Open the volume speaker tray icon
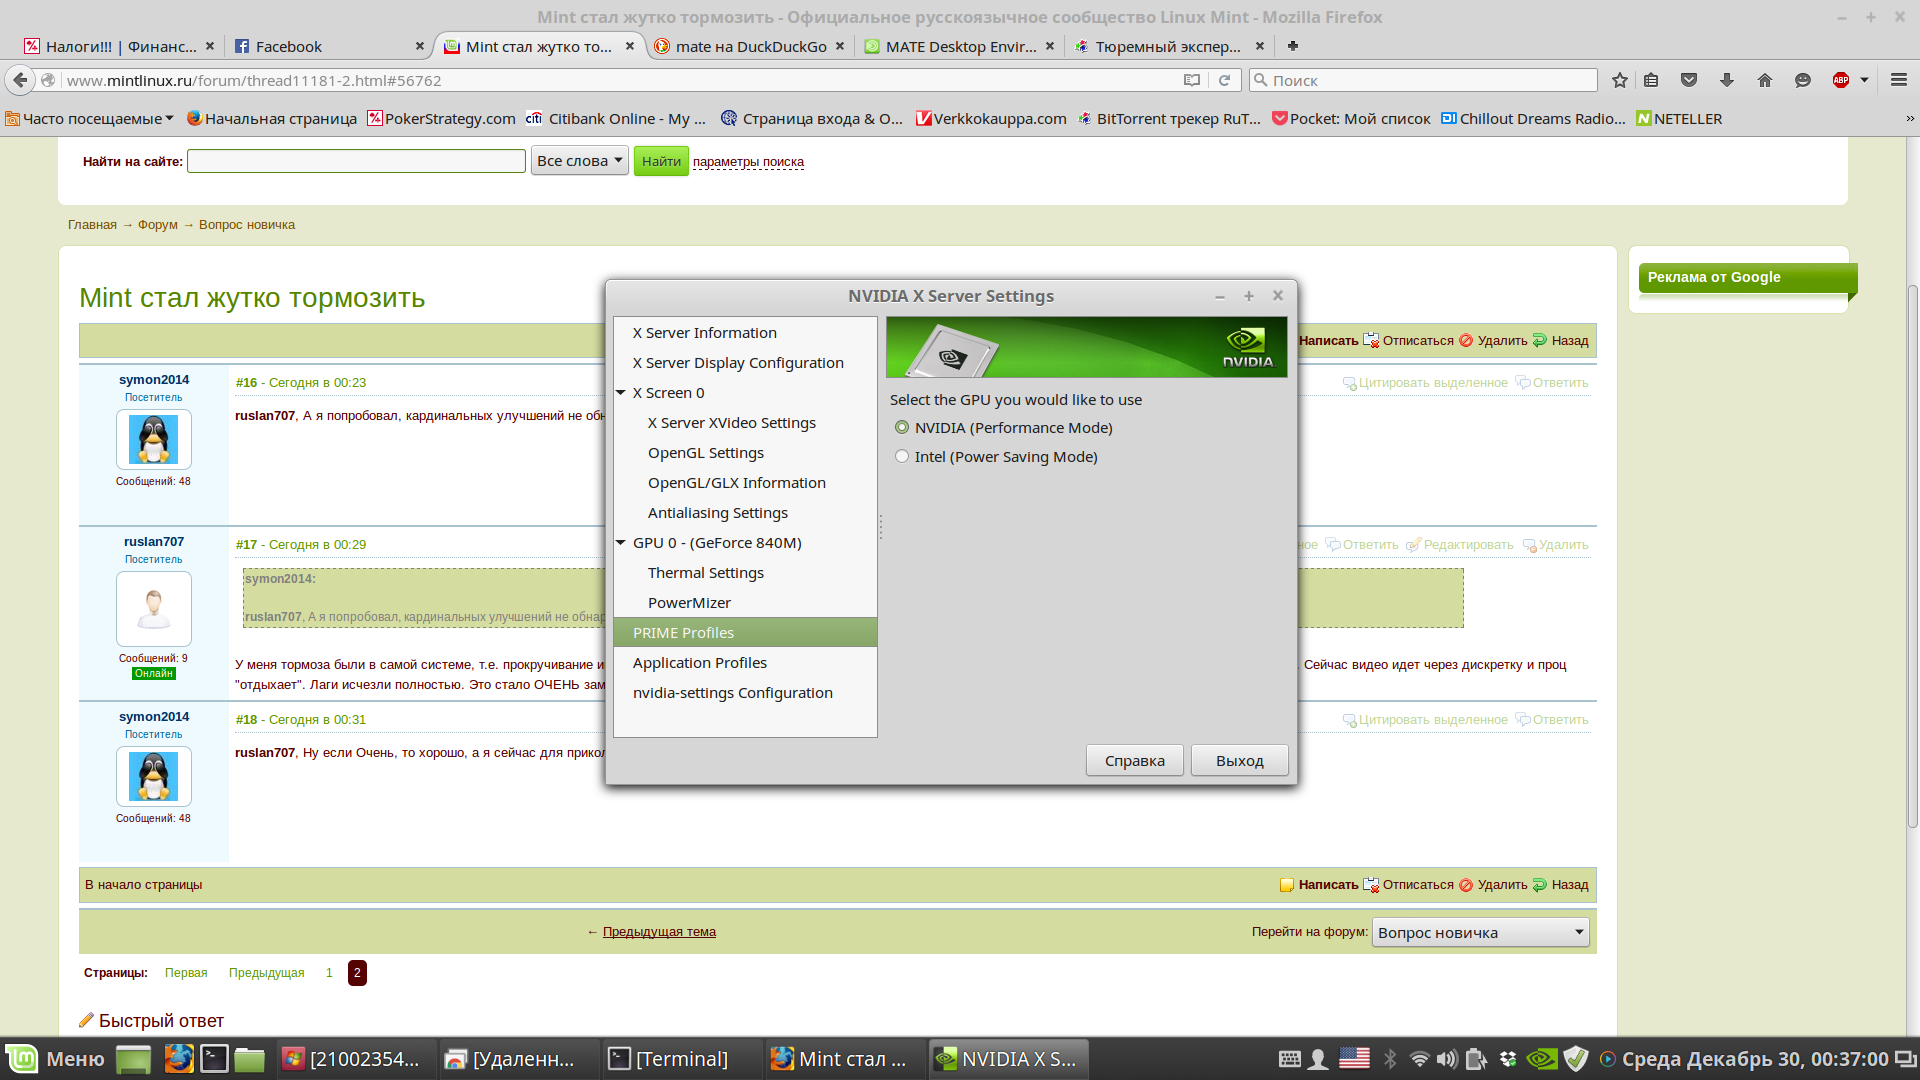 (x=1447, y=1059)
